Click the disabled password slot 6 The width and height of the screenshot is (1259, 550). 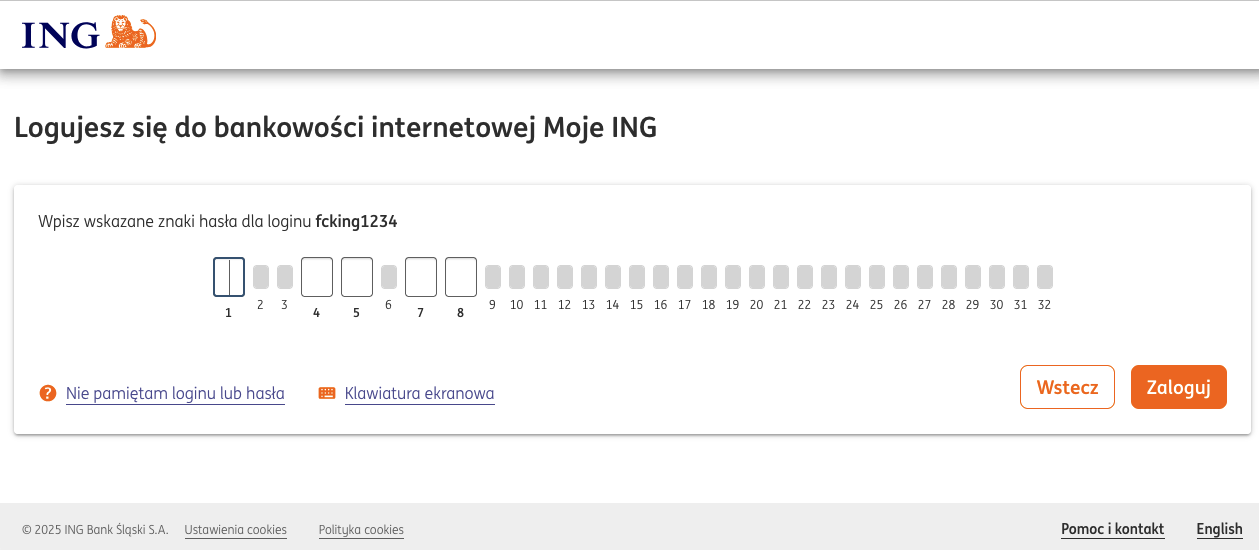[389, 277]
